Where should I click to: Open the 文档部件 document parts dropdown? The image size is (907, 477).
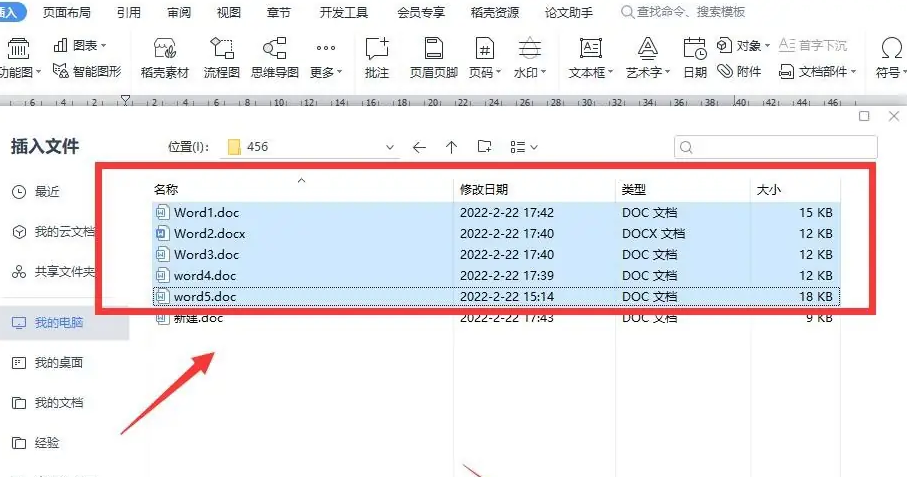817,72
